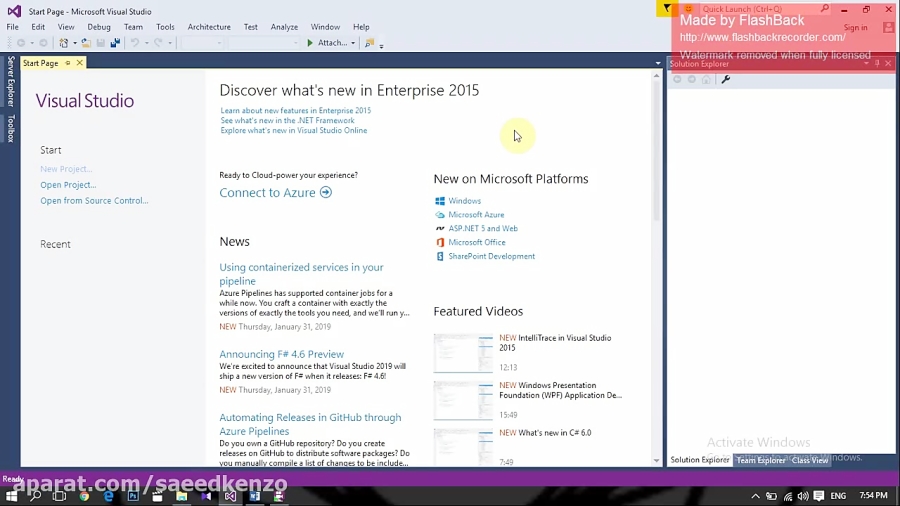Click the account picture icon beside Sign in
900x506 pixels.
(889, 27)
